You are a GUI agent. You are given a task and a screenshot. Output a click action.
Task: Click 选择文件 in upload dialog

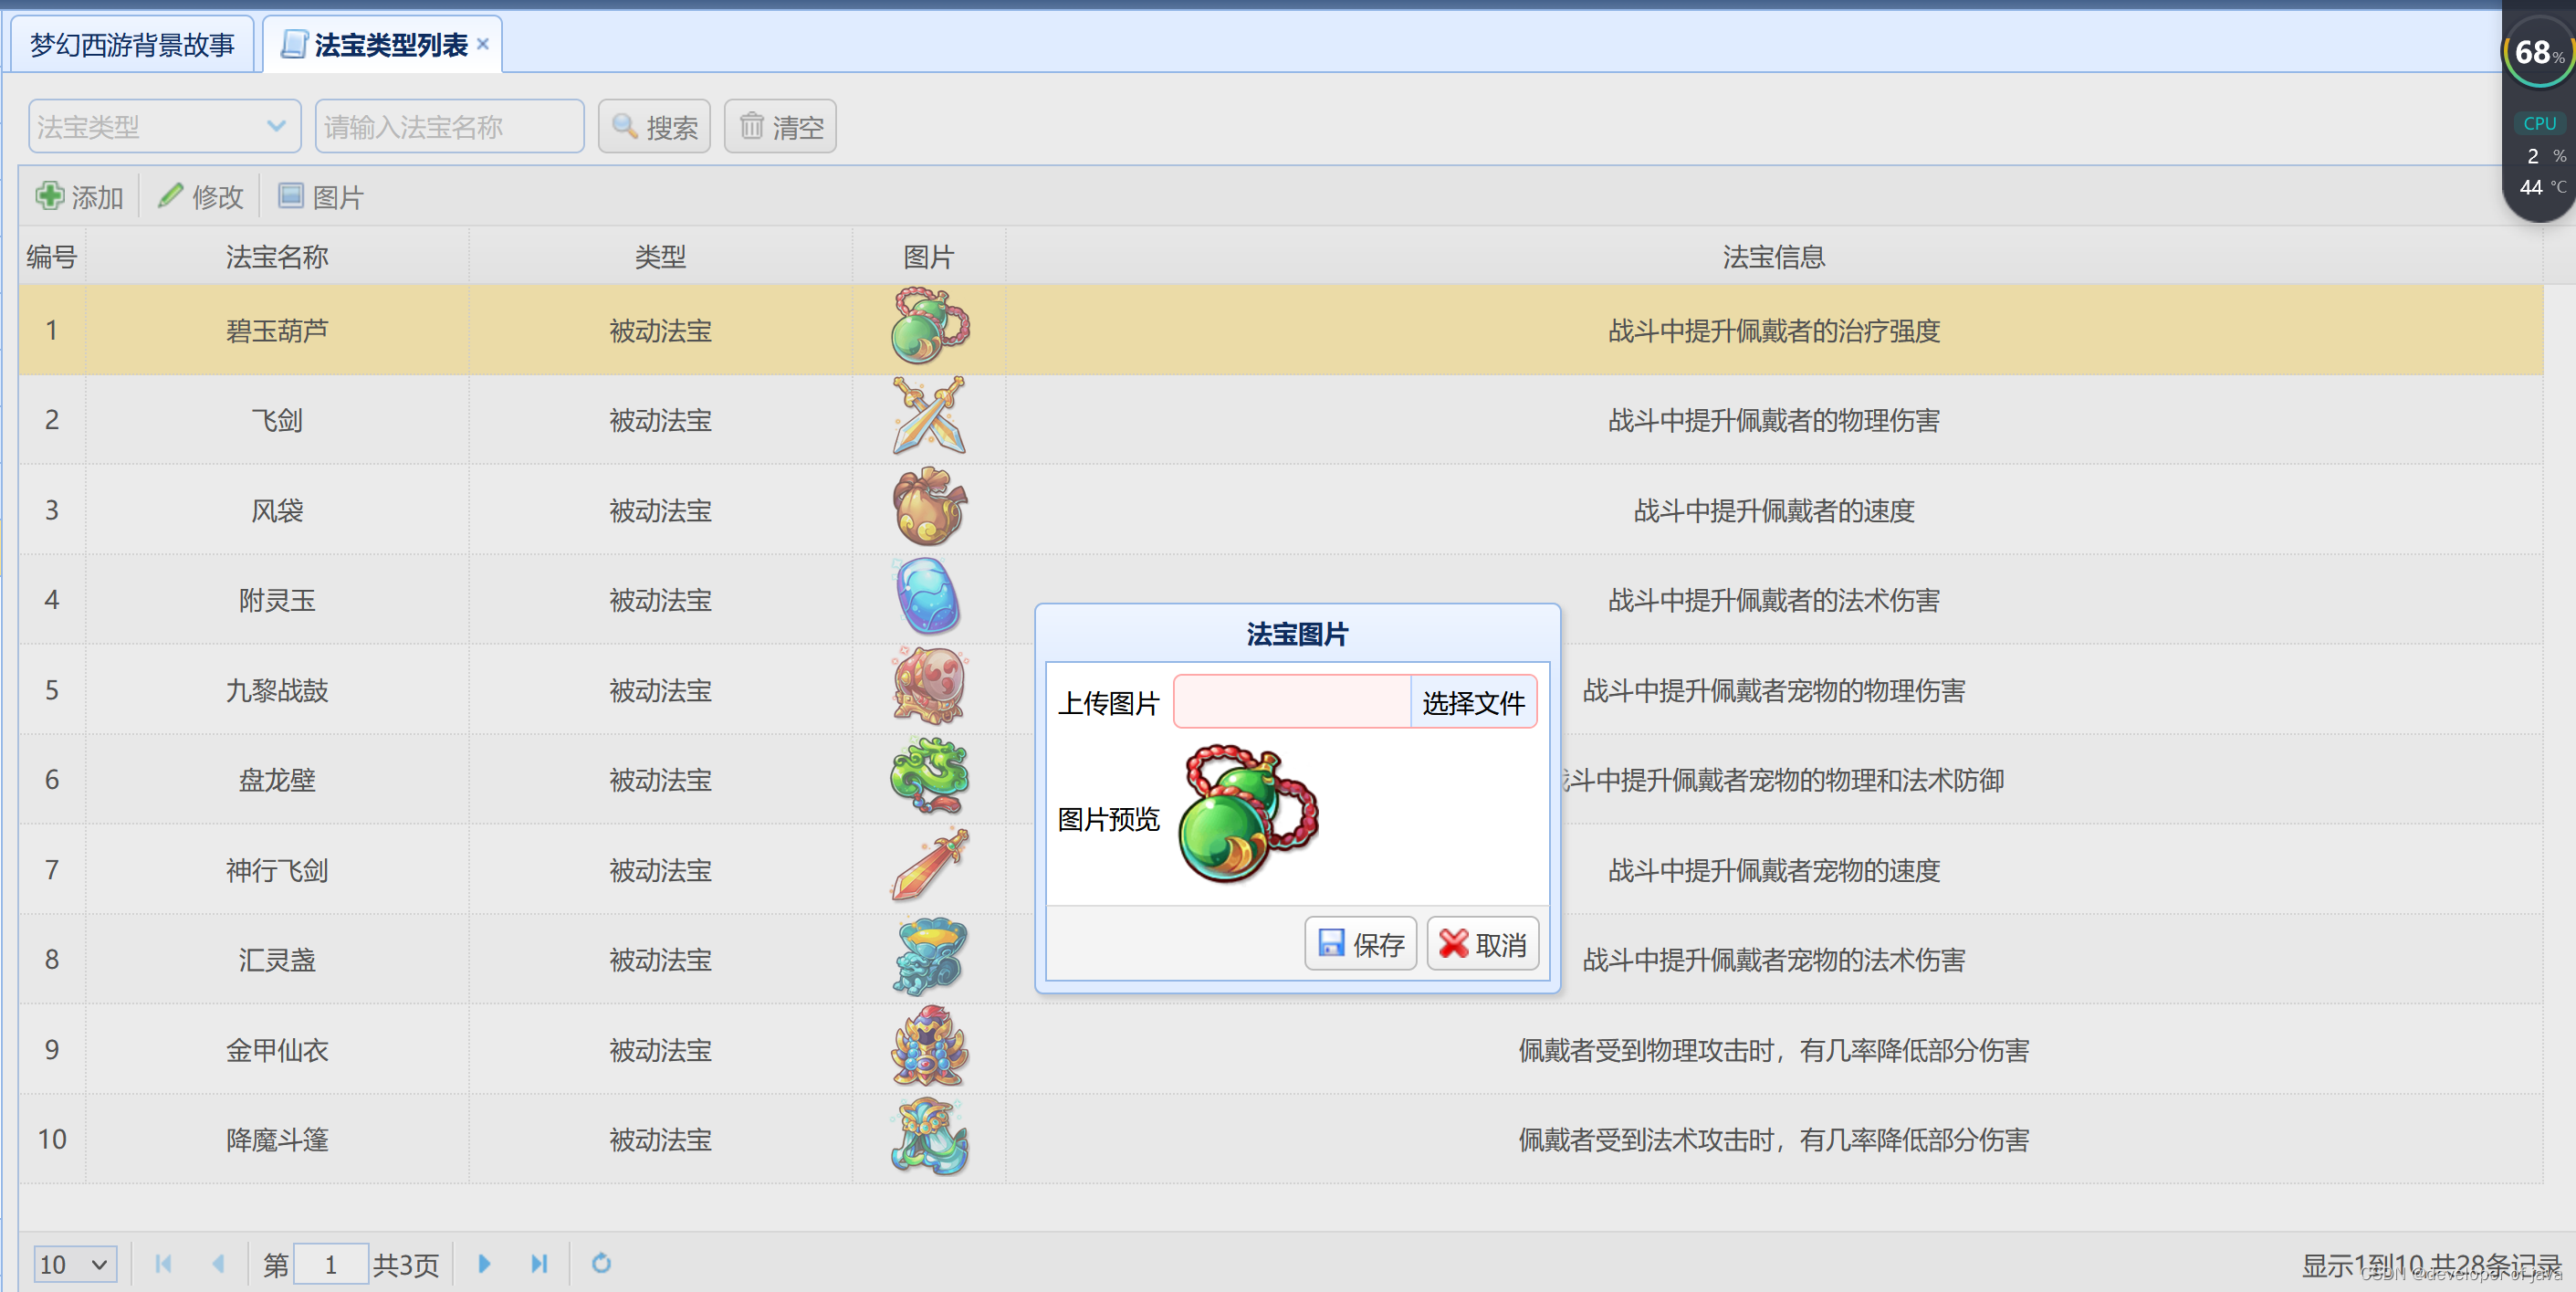(x=1474, y=701)
